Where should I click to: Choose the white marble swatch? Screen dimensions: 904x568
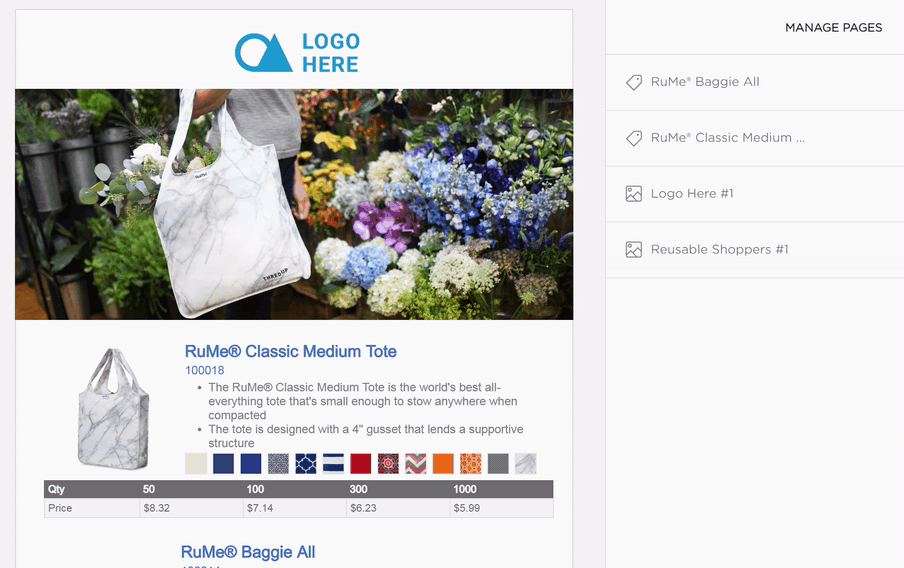[525, 464]
